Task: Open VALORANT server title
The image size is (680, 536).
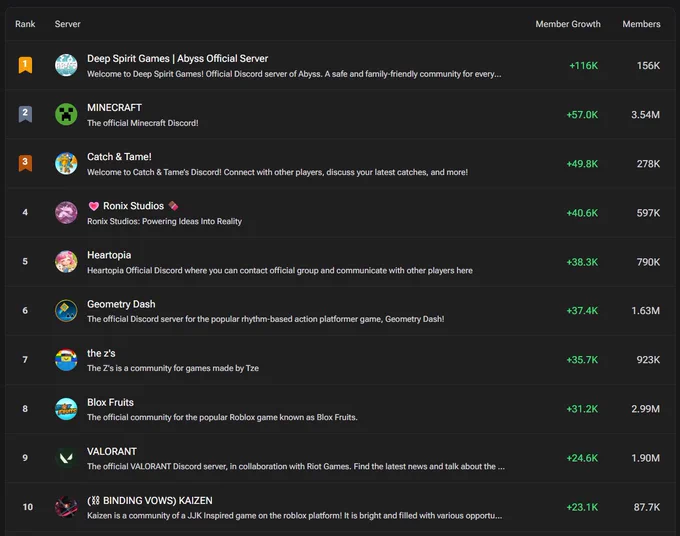Action: point(112,451)
